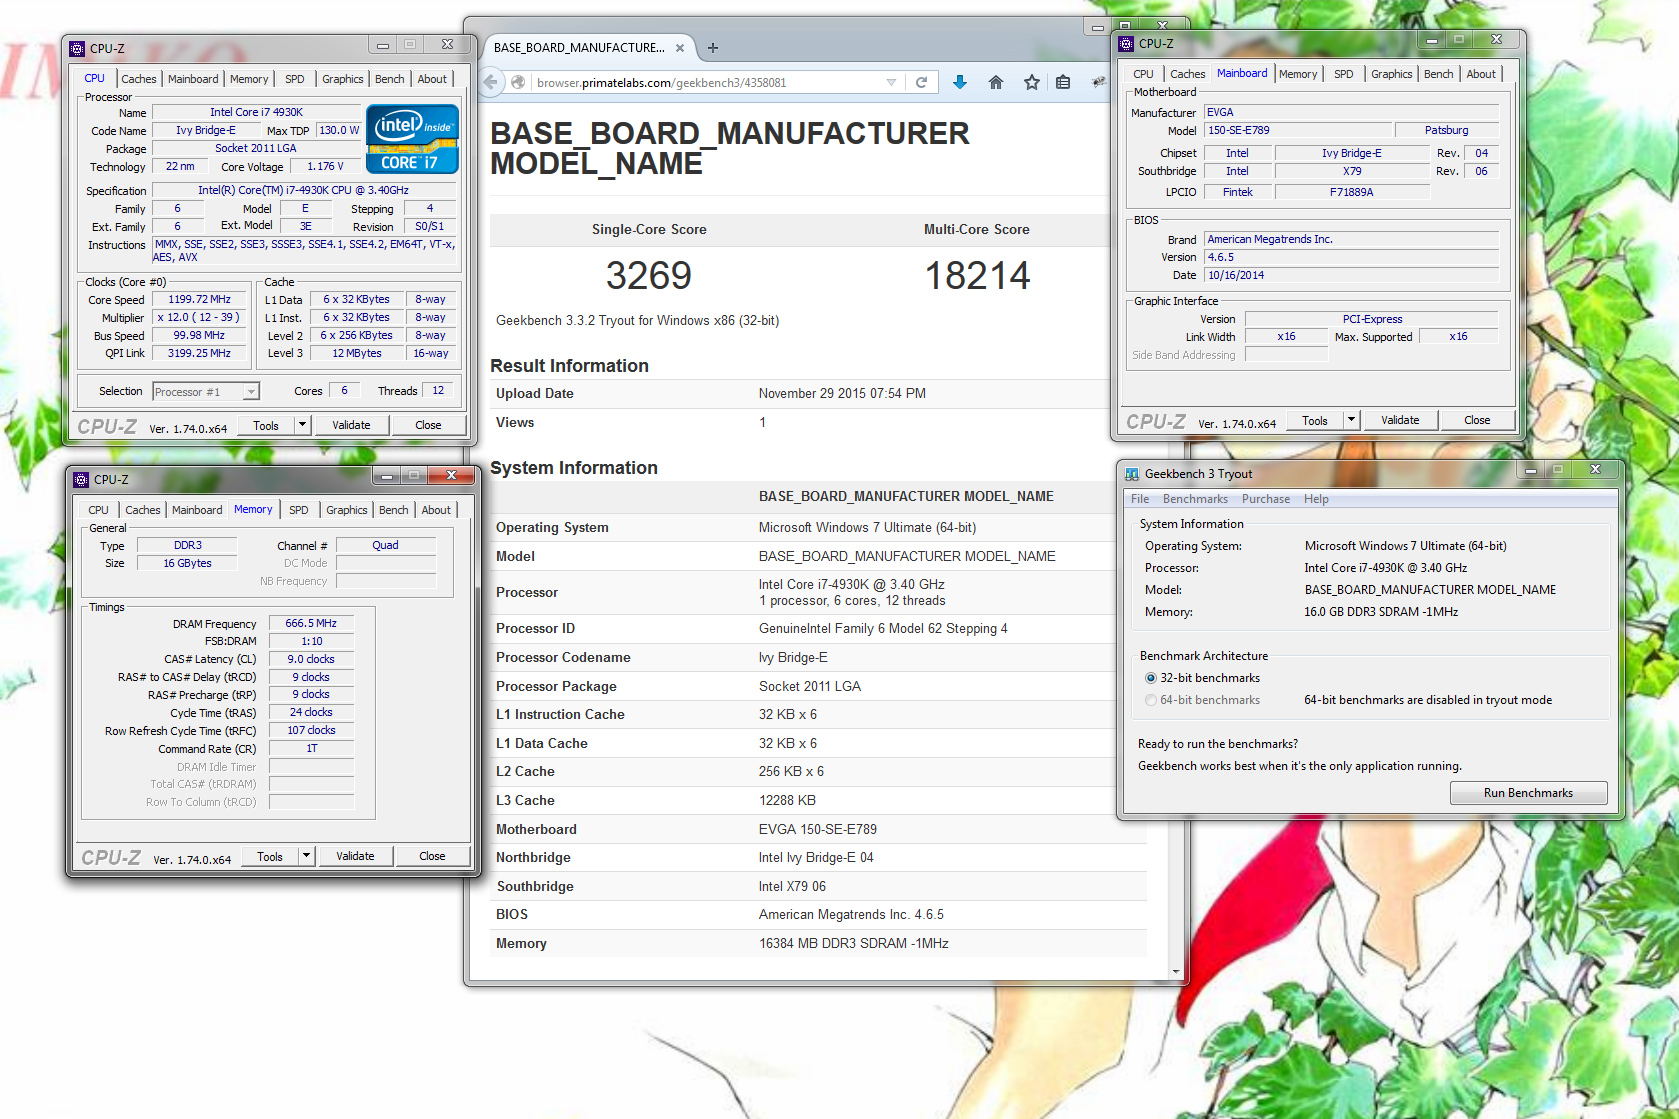This screenshot has height=1119, width=1679.
Task: Show the bookmarks list icon
Action: tap(1063, 82)
